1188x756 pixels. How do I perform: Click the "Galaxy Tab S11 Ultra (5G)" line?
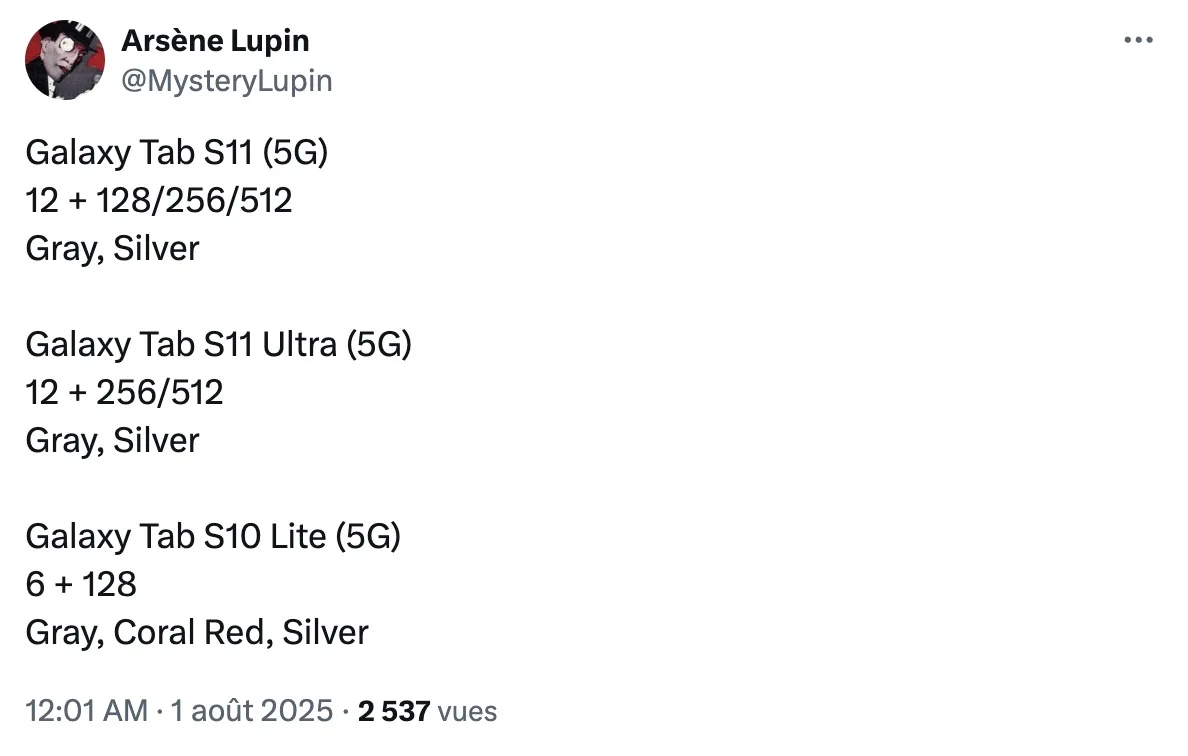(x=218, y=344)
